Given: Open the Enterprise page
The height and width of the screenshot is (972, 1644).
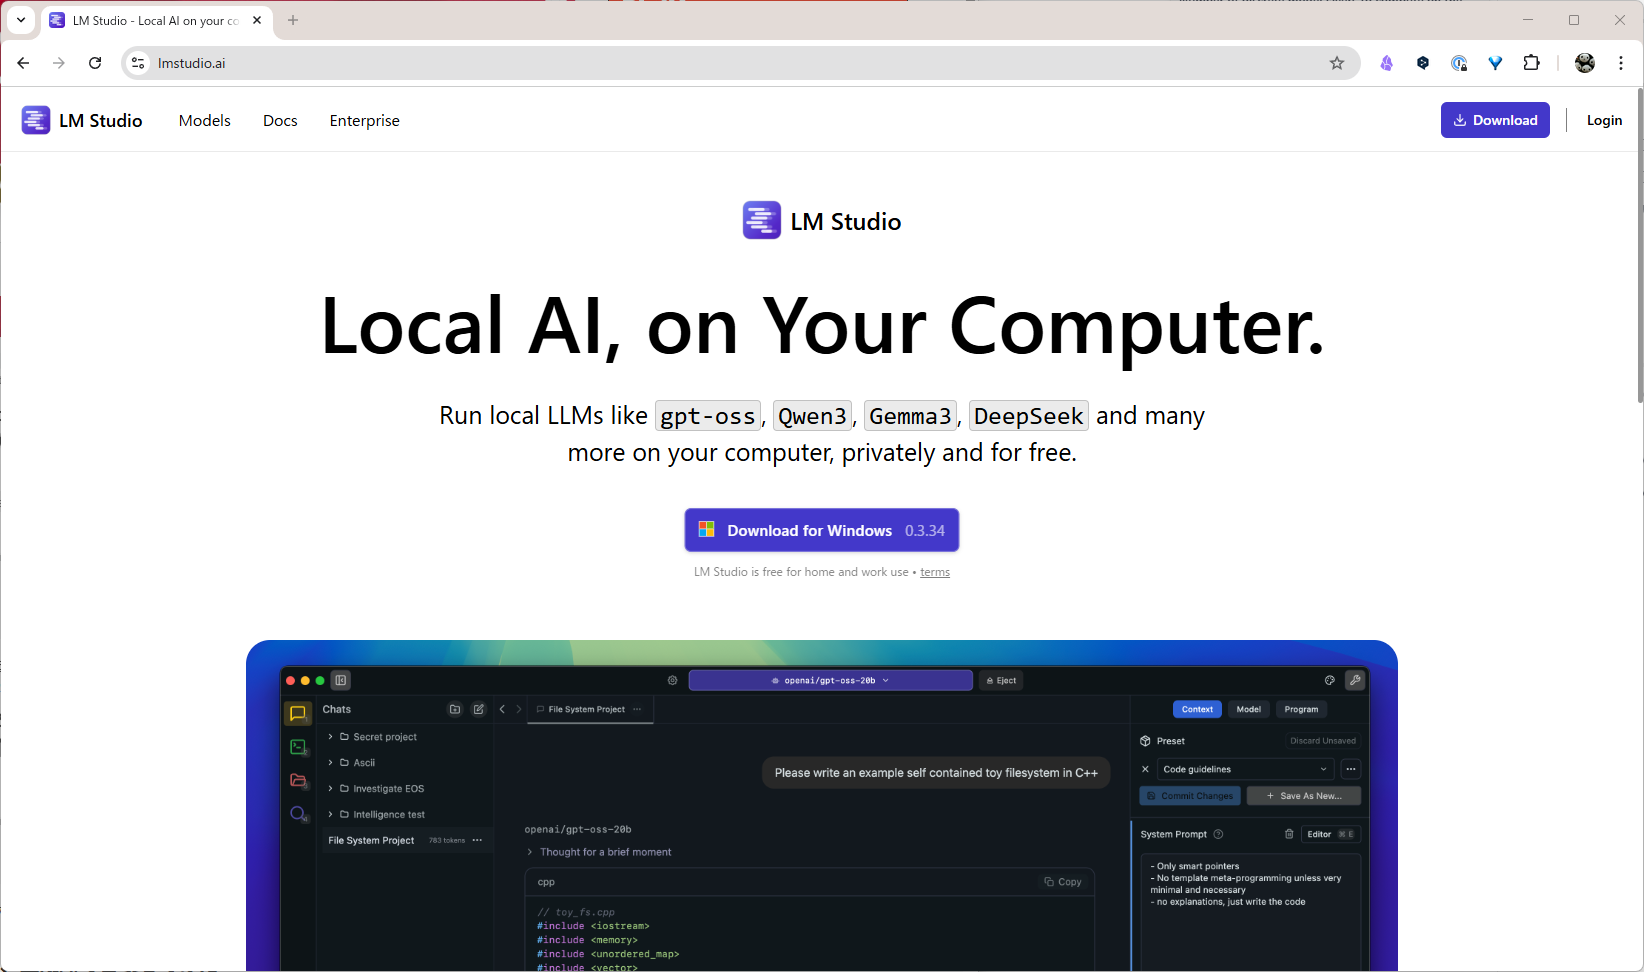Looking at the screenshot, I should click(365, 120).
